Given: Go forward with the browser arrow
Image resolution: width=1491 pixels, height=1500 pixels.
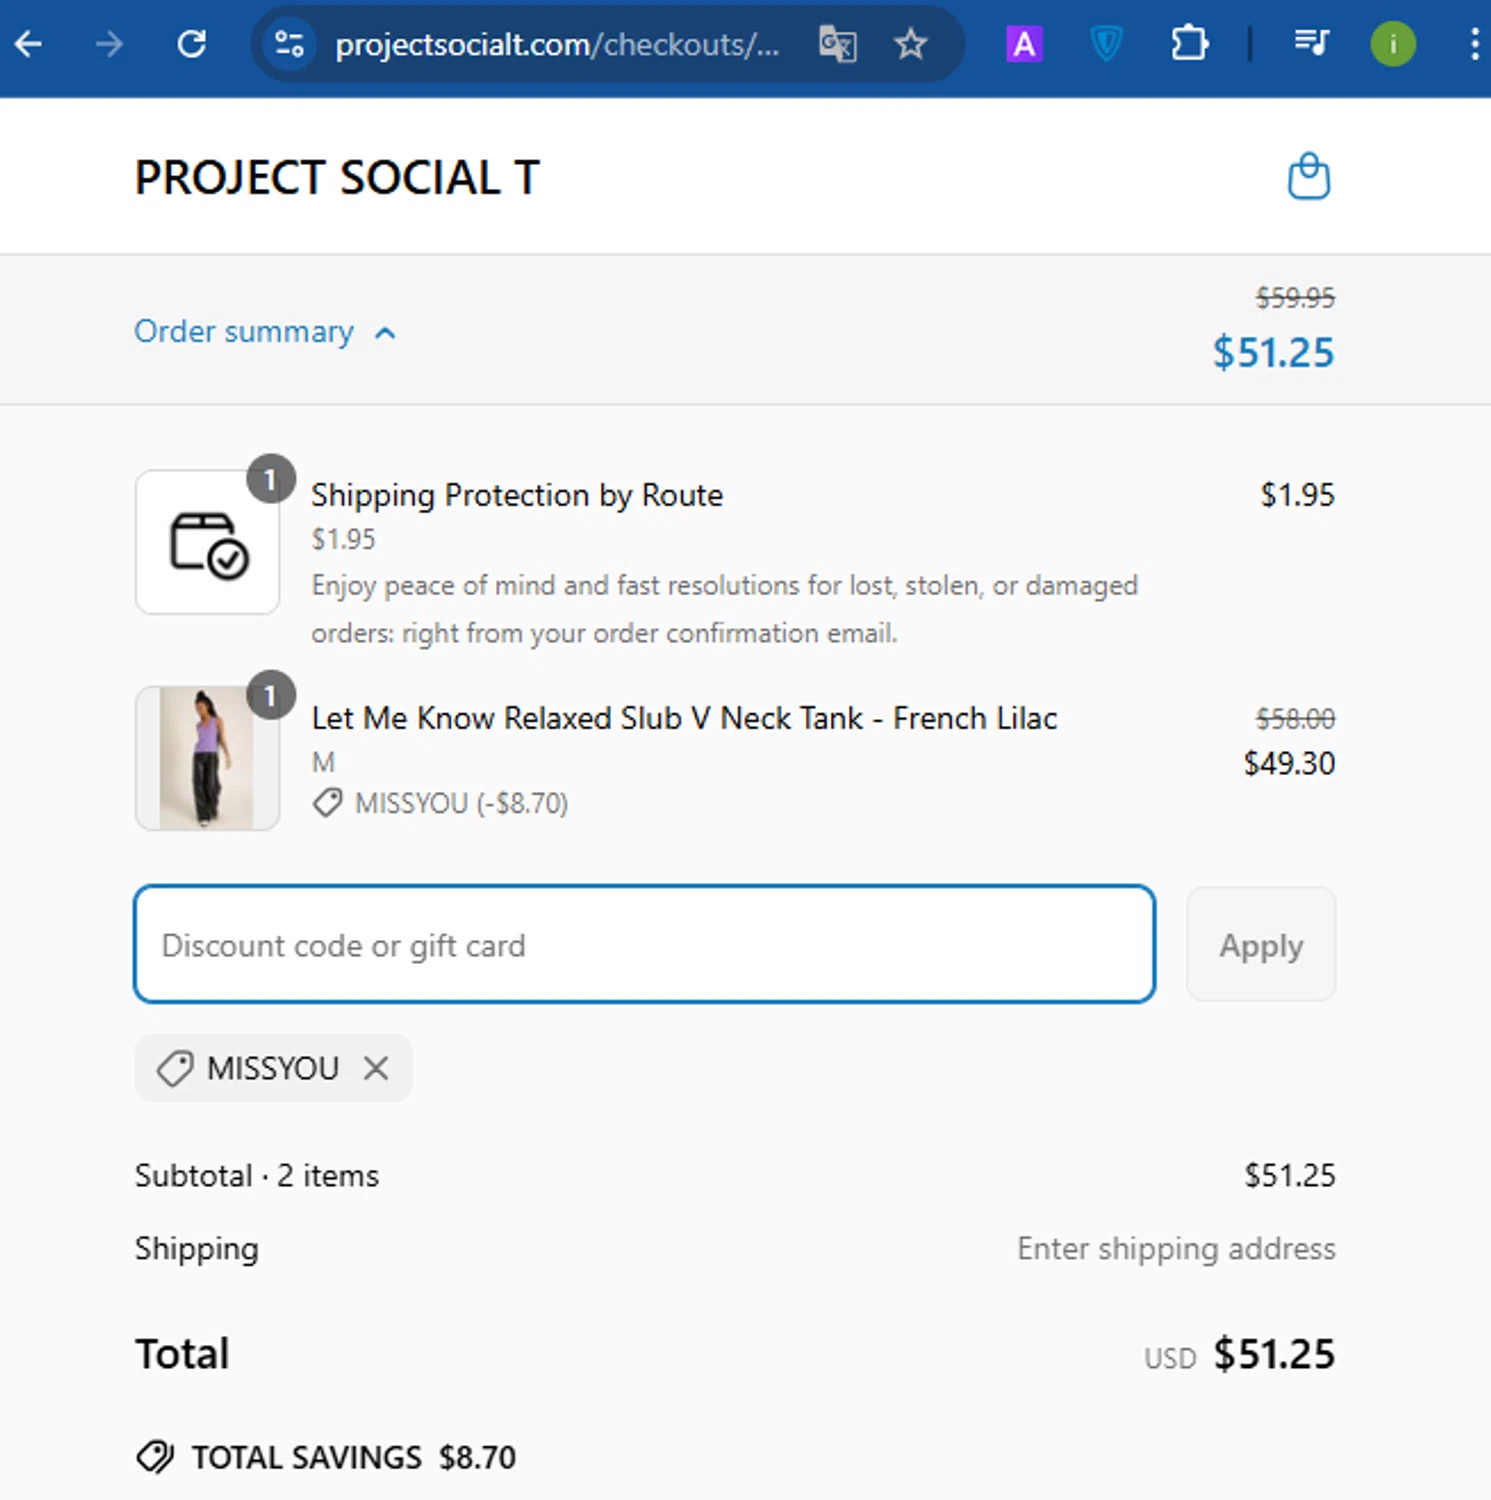Looking at the screenshot, I should click(x=108, y=44).
